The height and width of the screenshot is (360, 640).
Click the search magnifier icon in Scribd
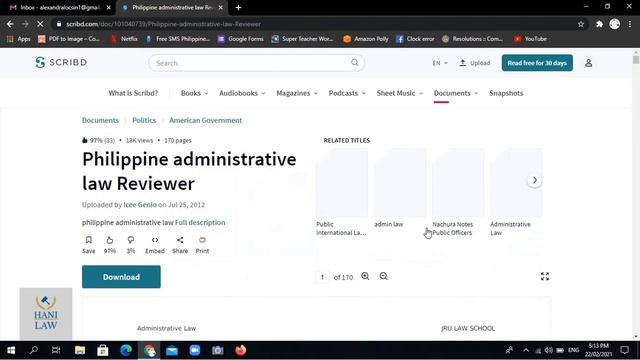point(355,62)
